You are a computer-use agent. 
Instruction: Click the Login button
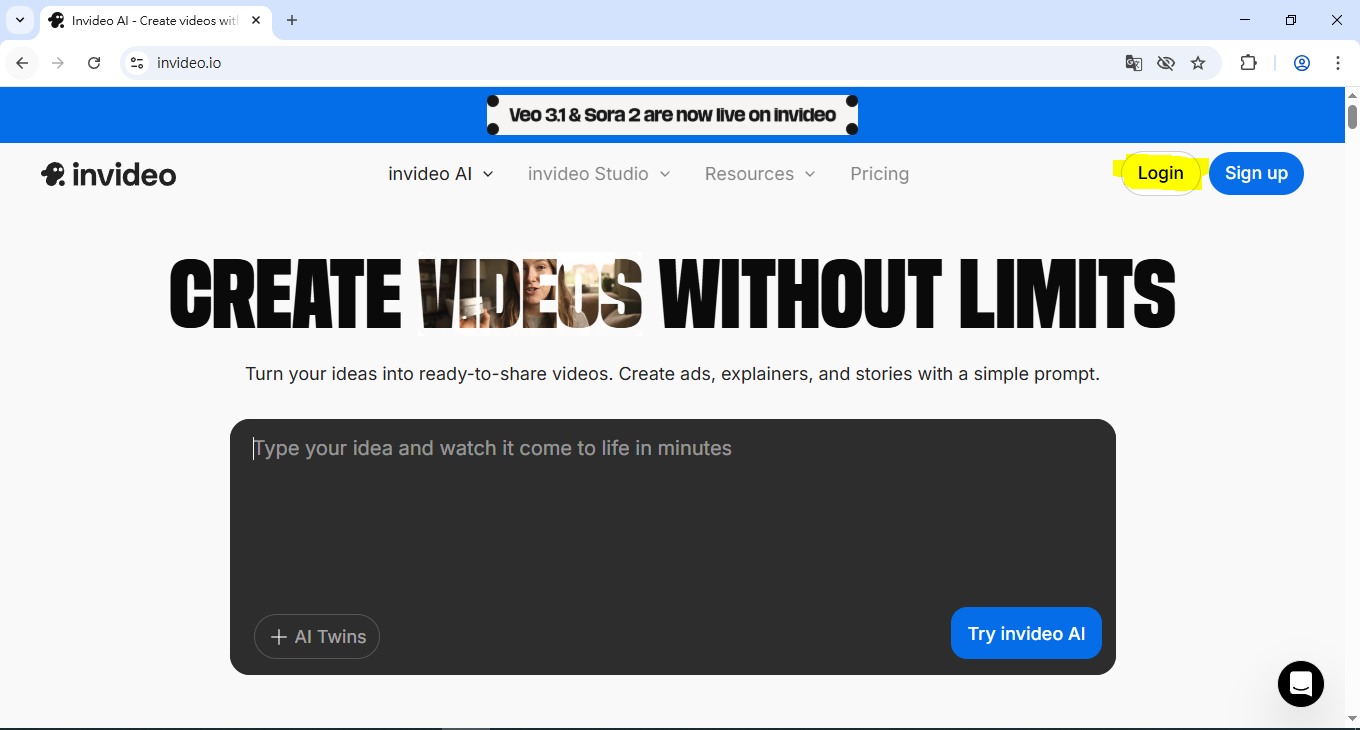click(x=1160, y=174)
